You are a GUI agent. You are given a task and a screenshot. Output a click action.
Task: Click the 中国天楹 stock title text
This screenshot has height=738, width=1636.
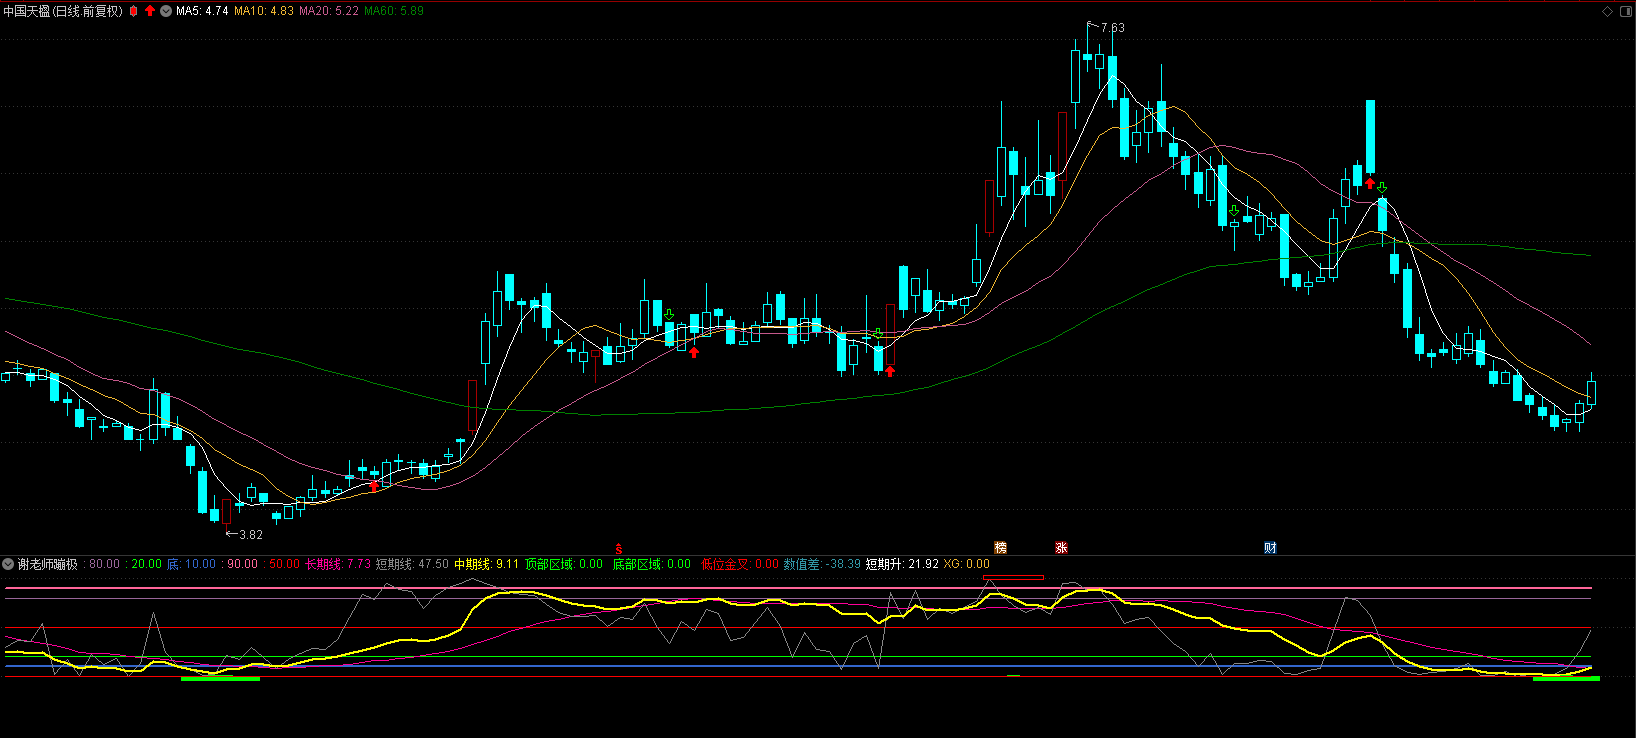26,11
